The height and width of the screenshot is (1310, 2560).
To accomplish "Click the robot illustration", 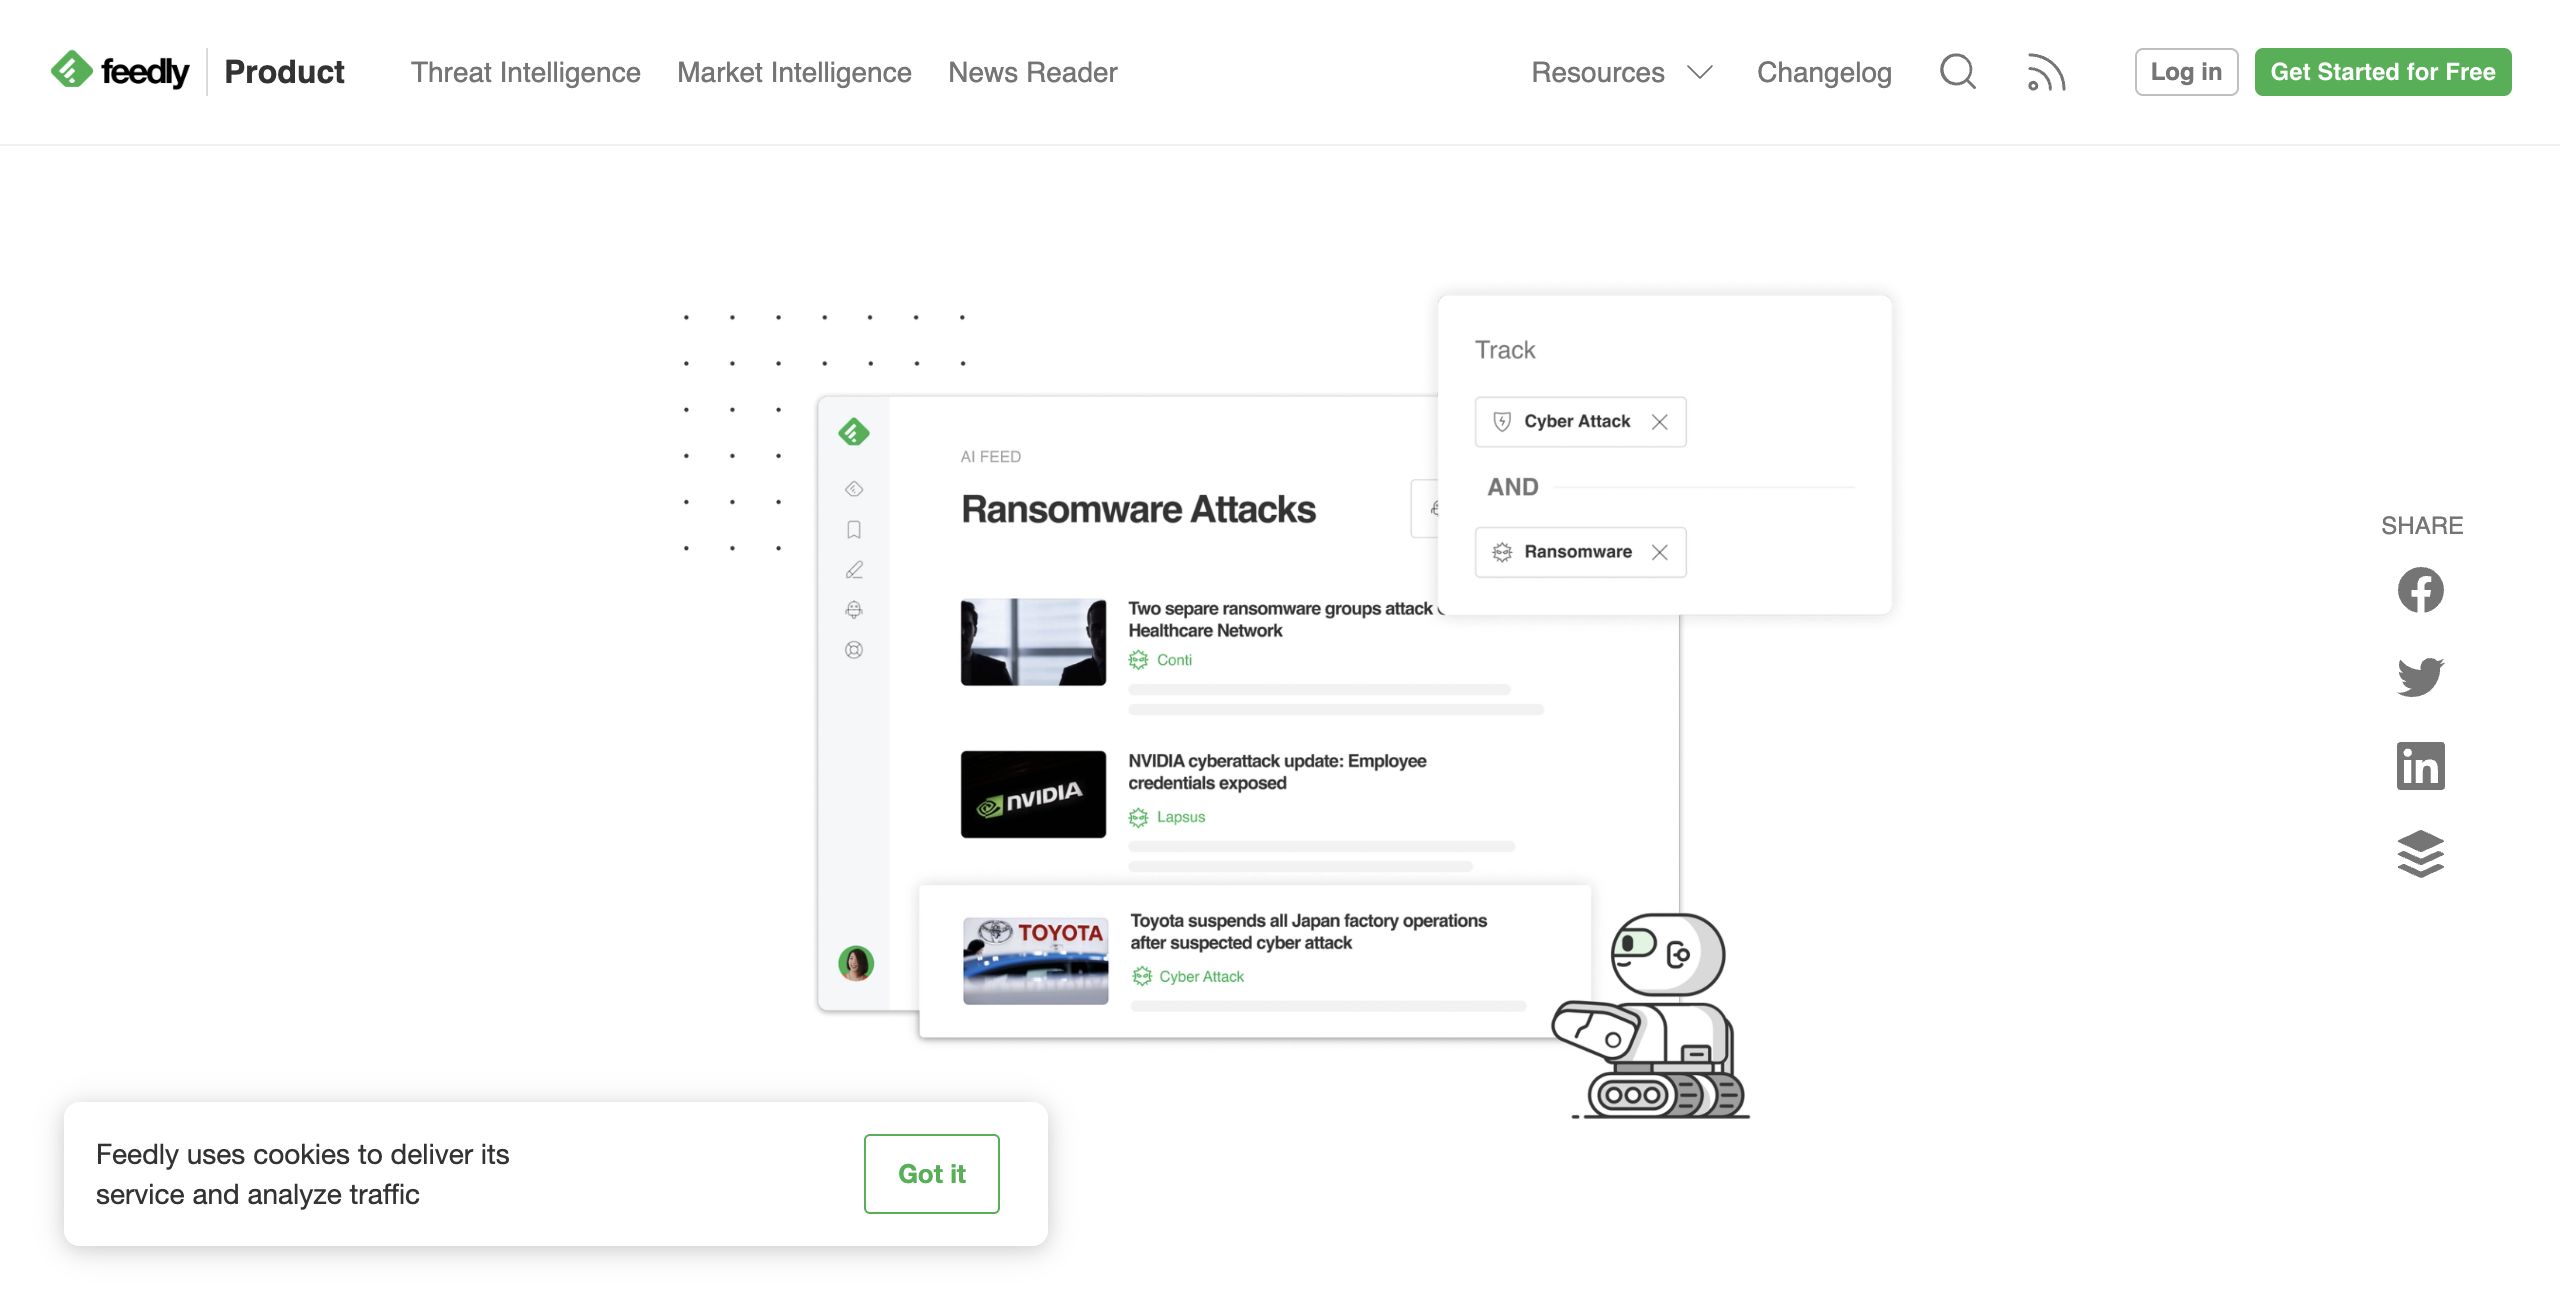I will click(1650, 1015).
